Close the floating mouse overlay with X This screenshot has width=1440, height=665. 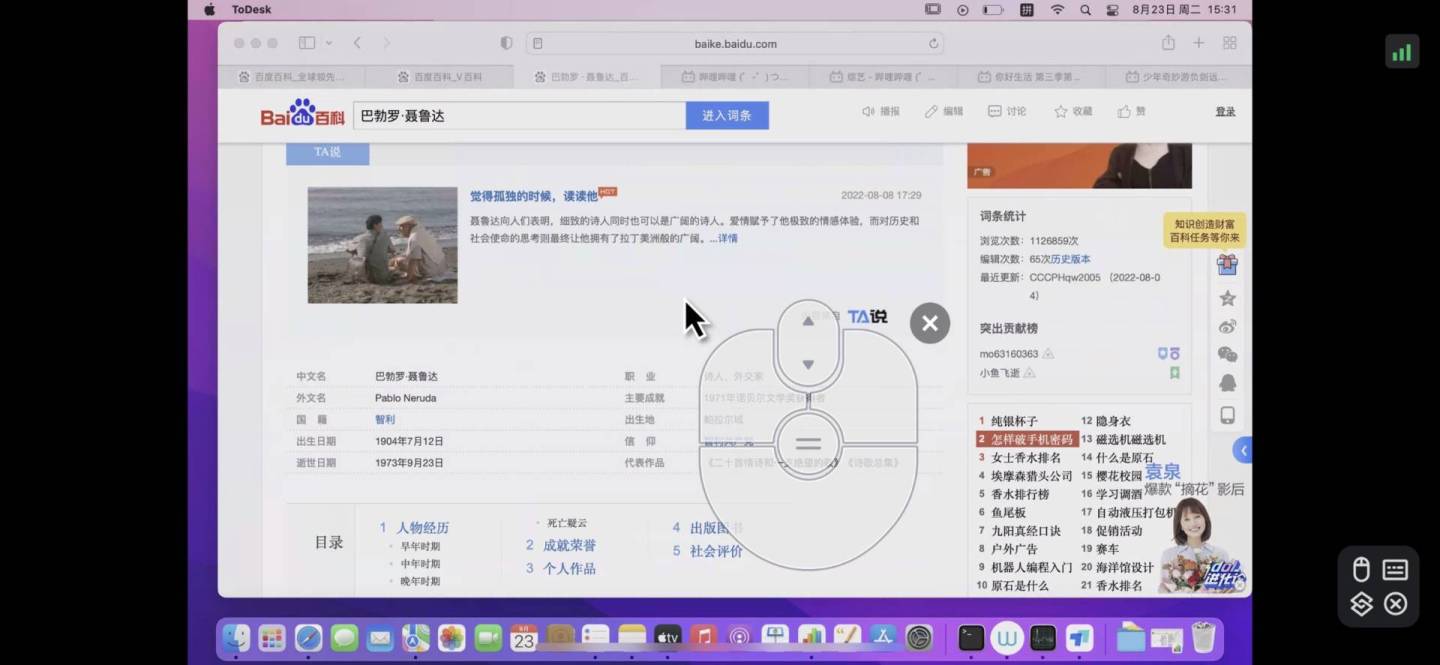930,323
